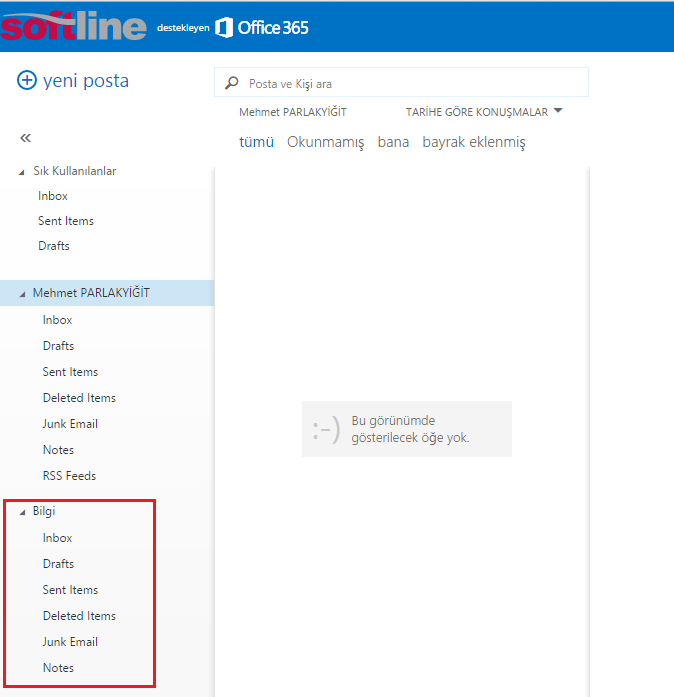Collapse the Sık Kullanılanlar section

pos(22,172)
